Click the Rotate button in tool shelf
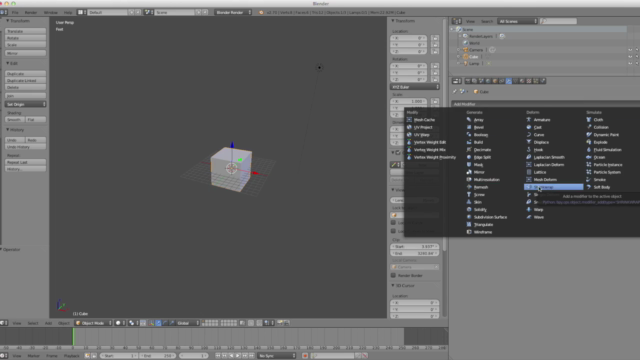This screenshot has height=360, width=640. coord(25,38)
